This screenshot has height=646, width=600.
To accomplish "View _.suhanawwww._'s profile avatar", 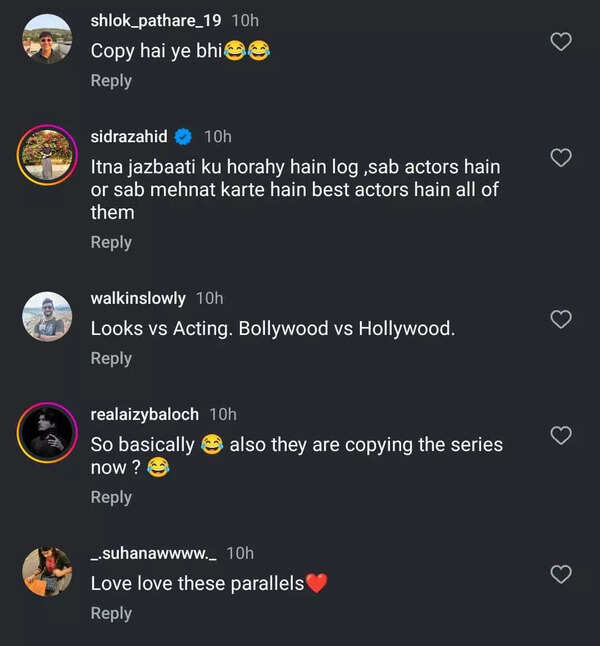I will point(47,572).
